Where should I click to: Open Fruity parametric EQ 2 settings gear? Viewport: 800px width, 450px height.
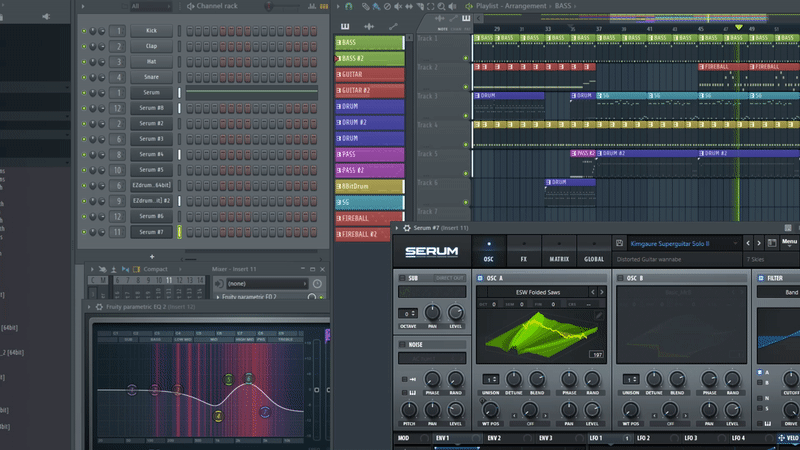pyautogui.click(x=99, y=307)
